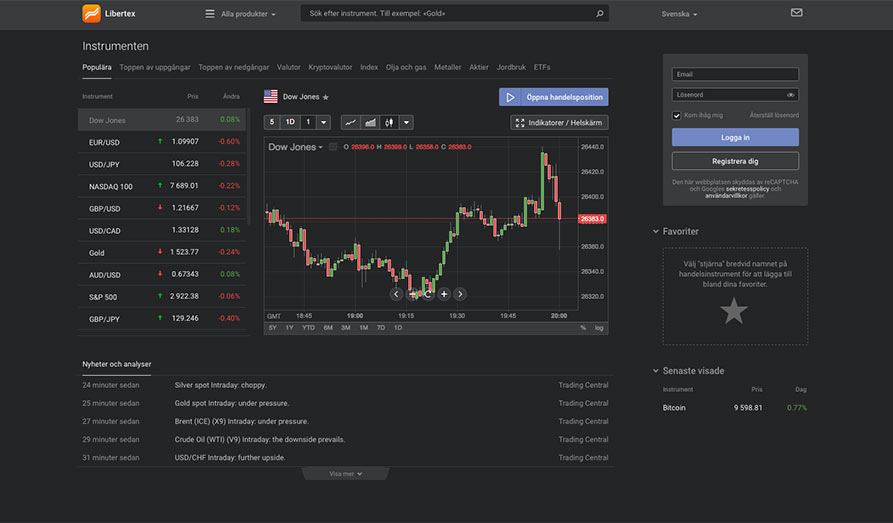Select the YTD chart range

[x=308, y=328]
